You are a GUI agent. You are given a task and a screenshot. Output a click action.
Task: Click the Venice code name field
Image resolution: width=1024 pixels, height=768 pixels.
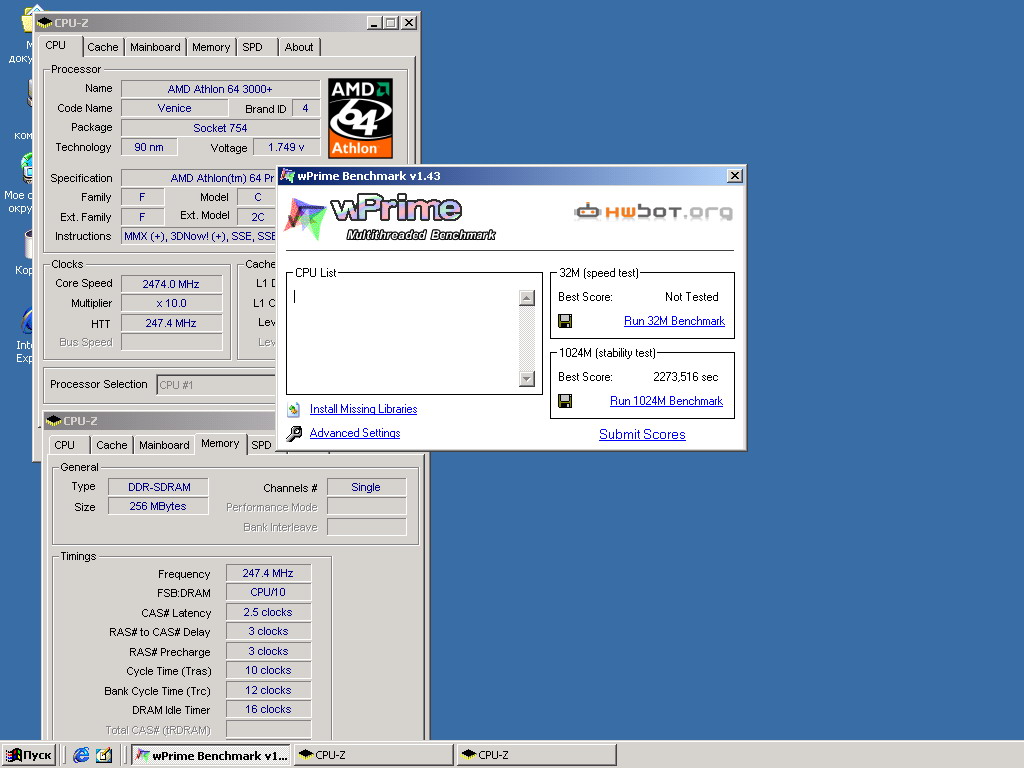click(x=174, y=108)
